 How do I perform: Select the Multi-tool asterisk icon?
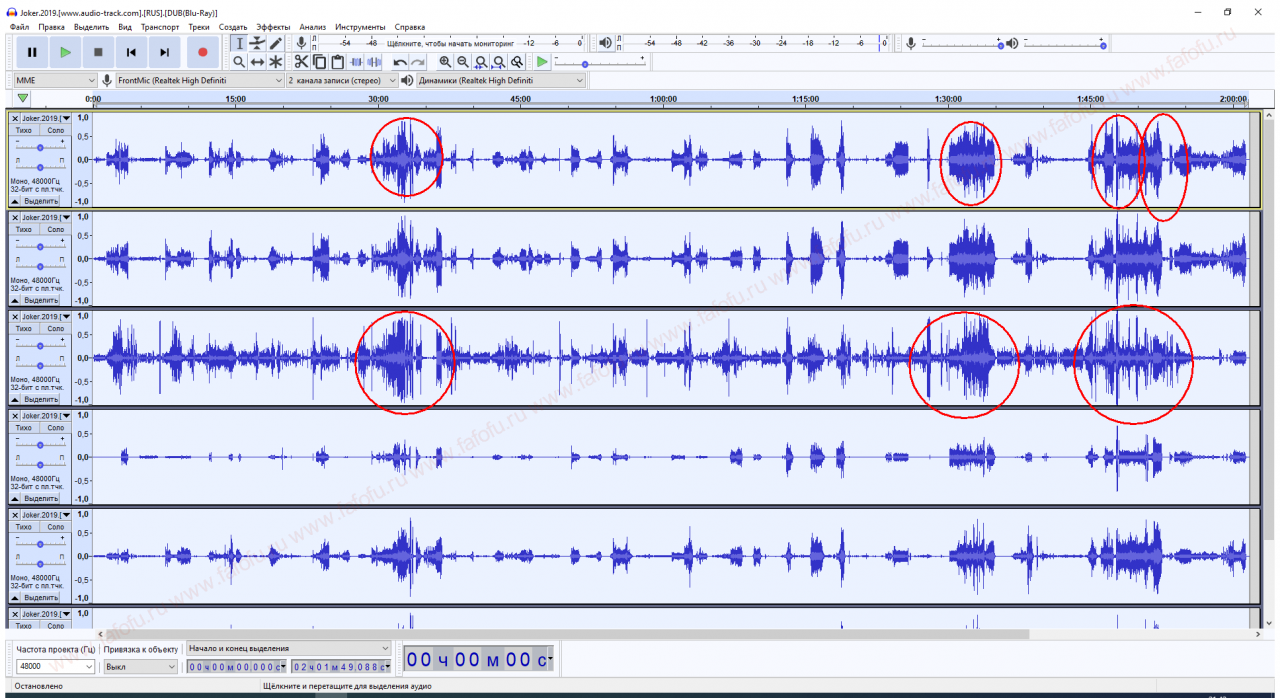275,62
